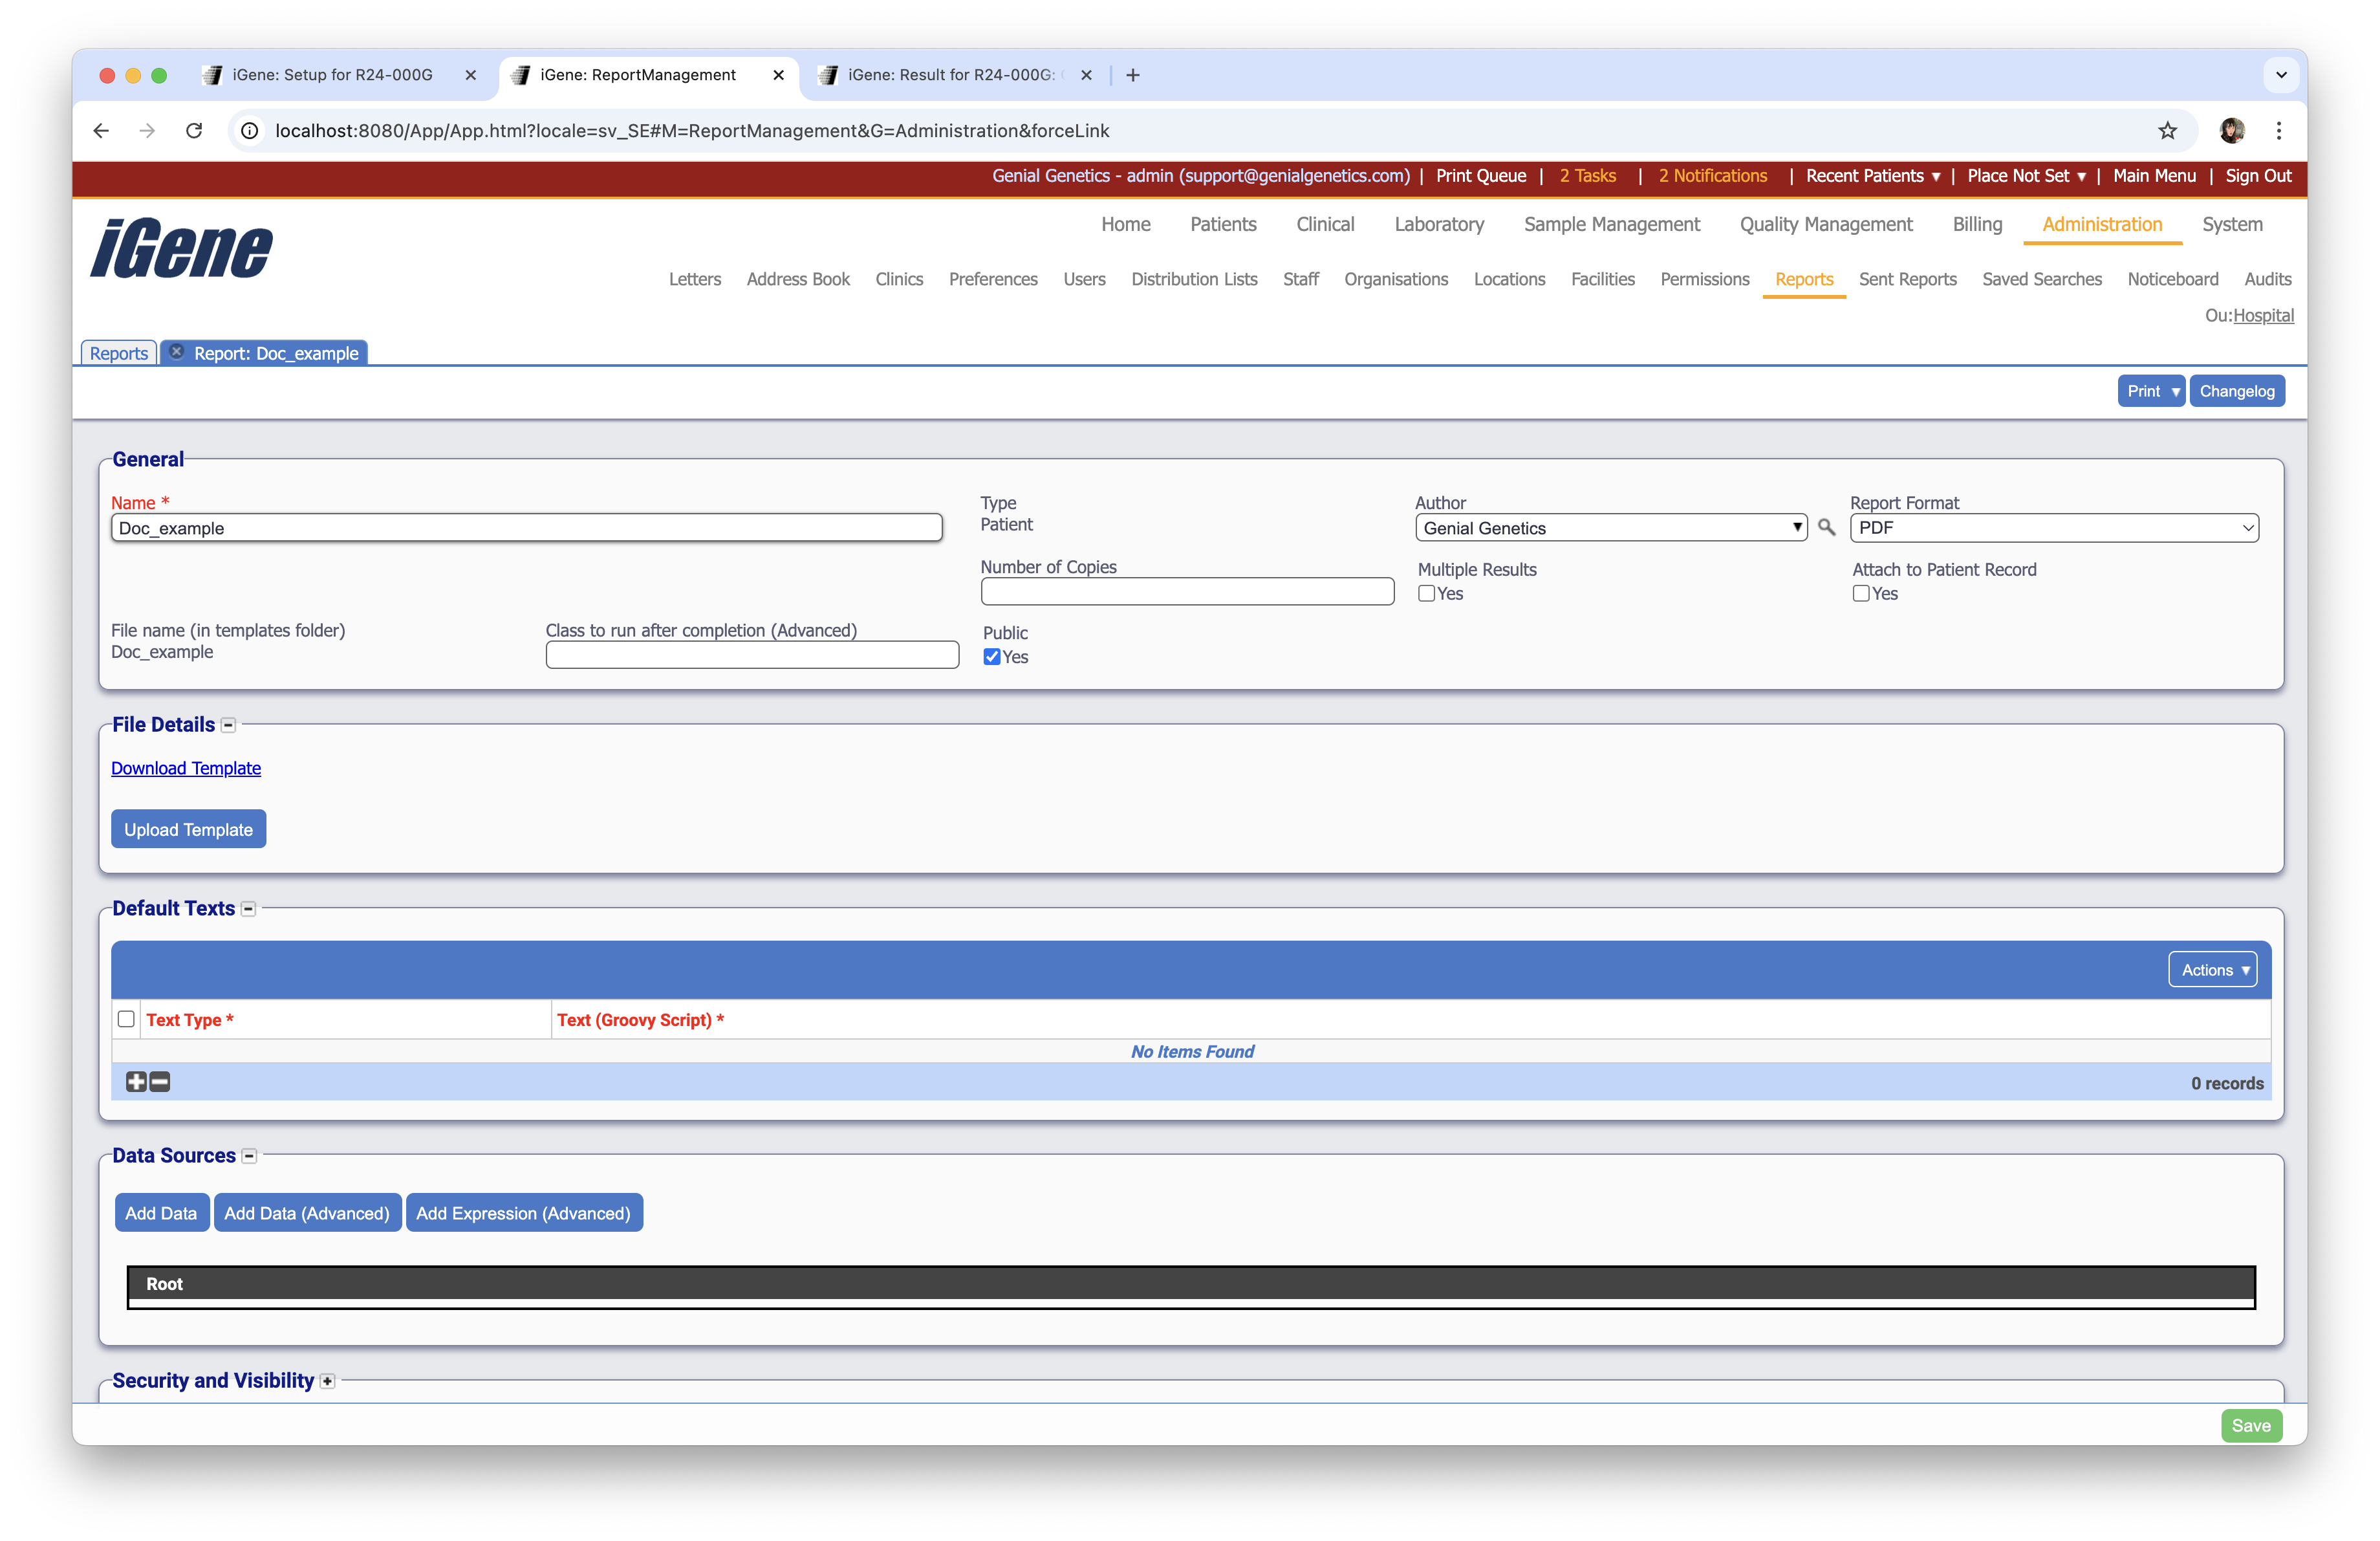
Task: Close the Report: Doc_example tab icon
Action: pos(177,352)
